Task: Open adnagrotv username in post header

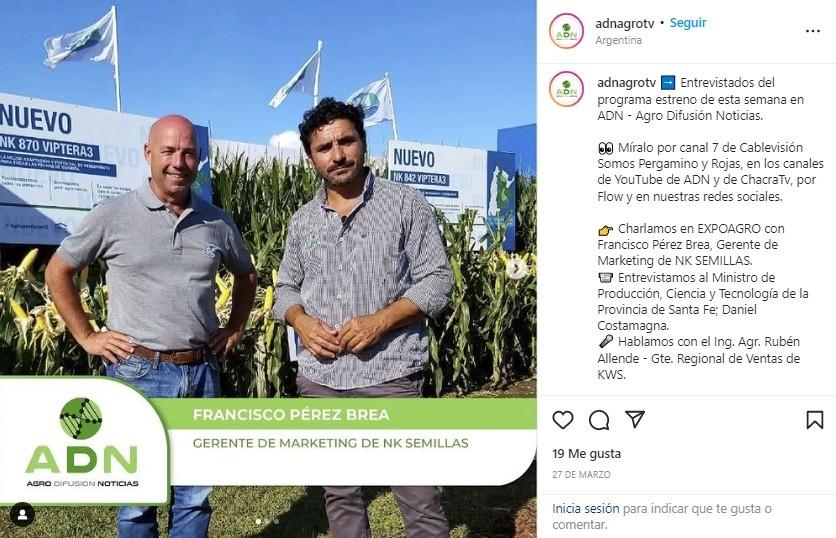Action: (624, 23)
